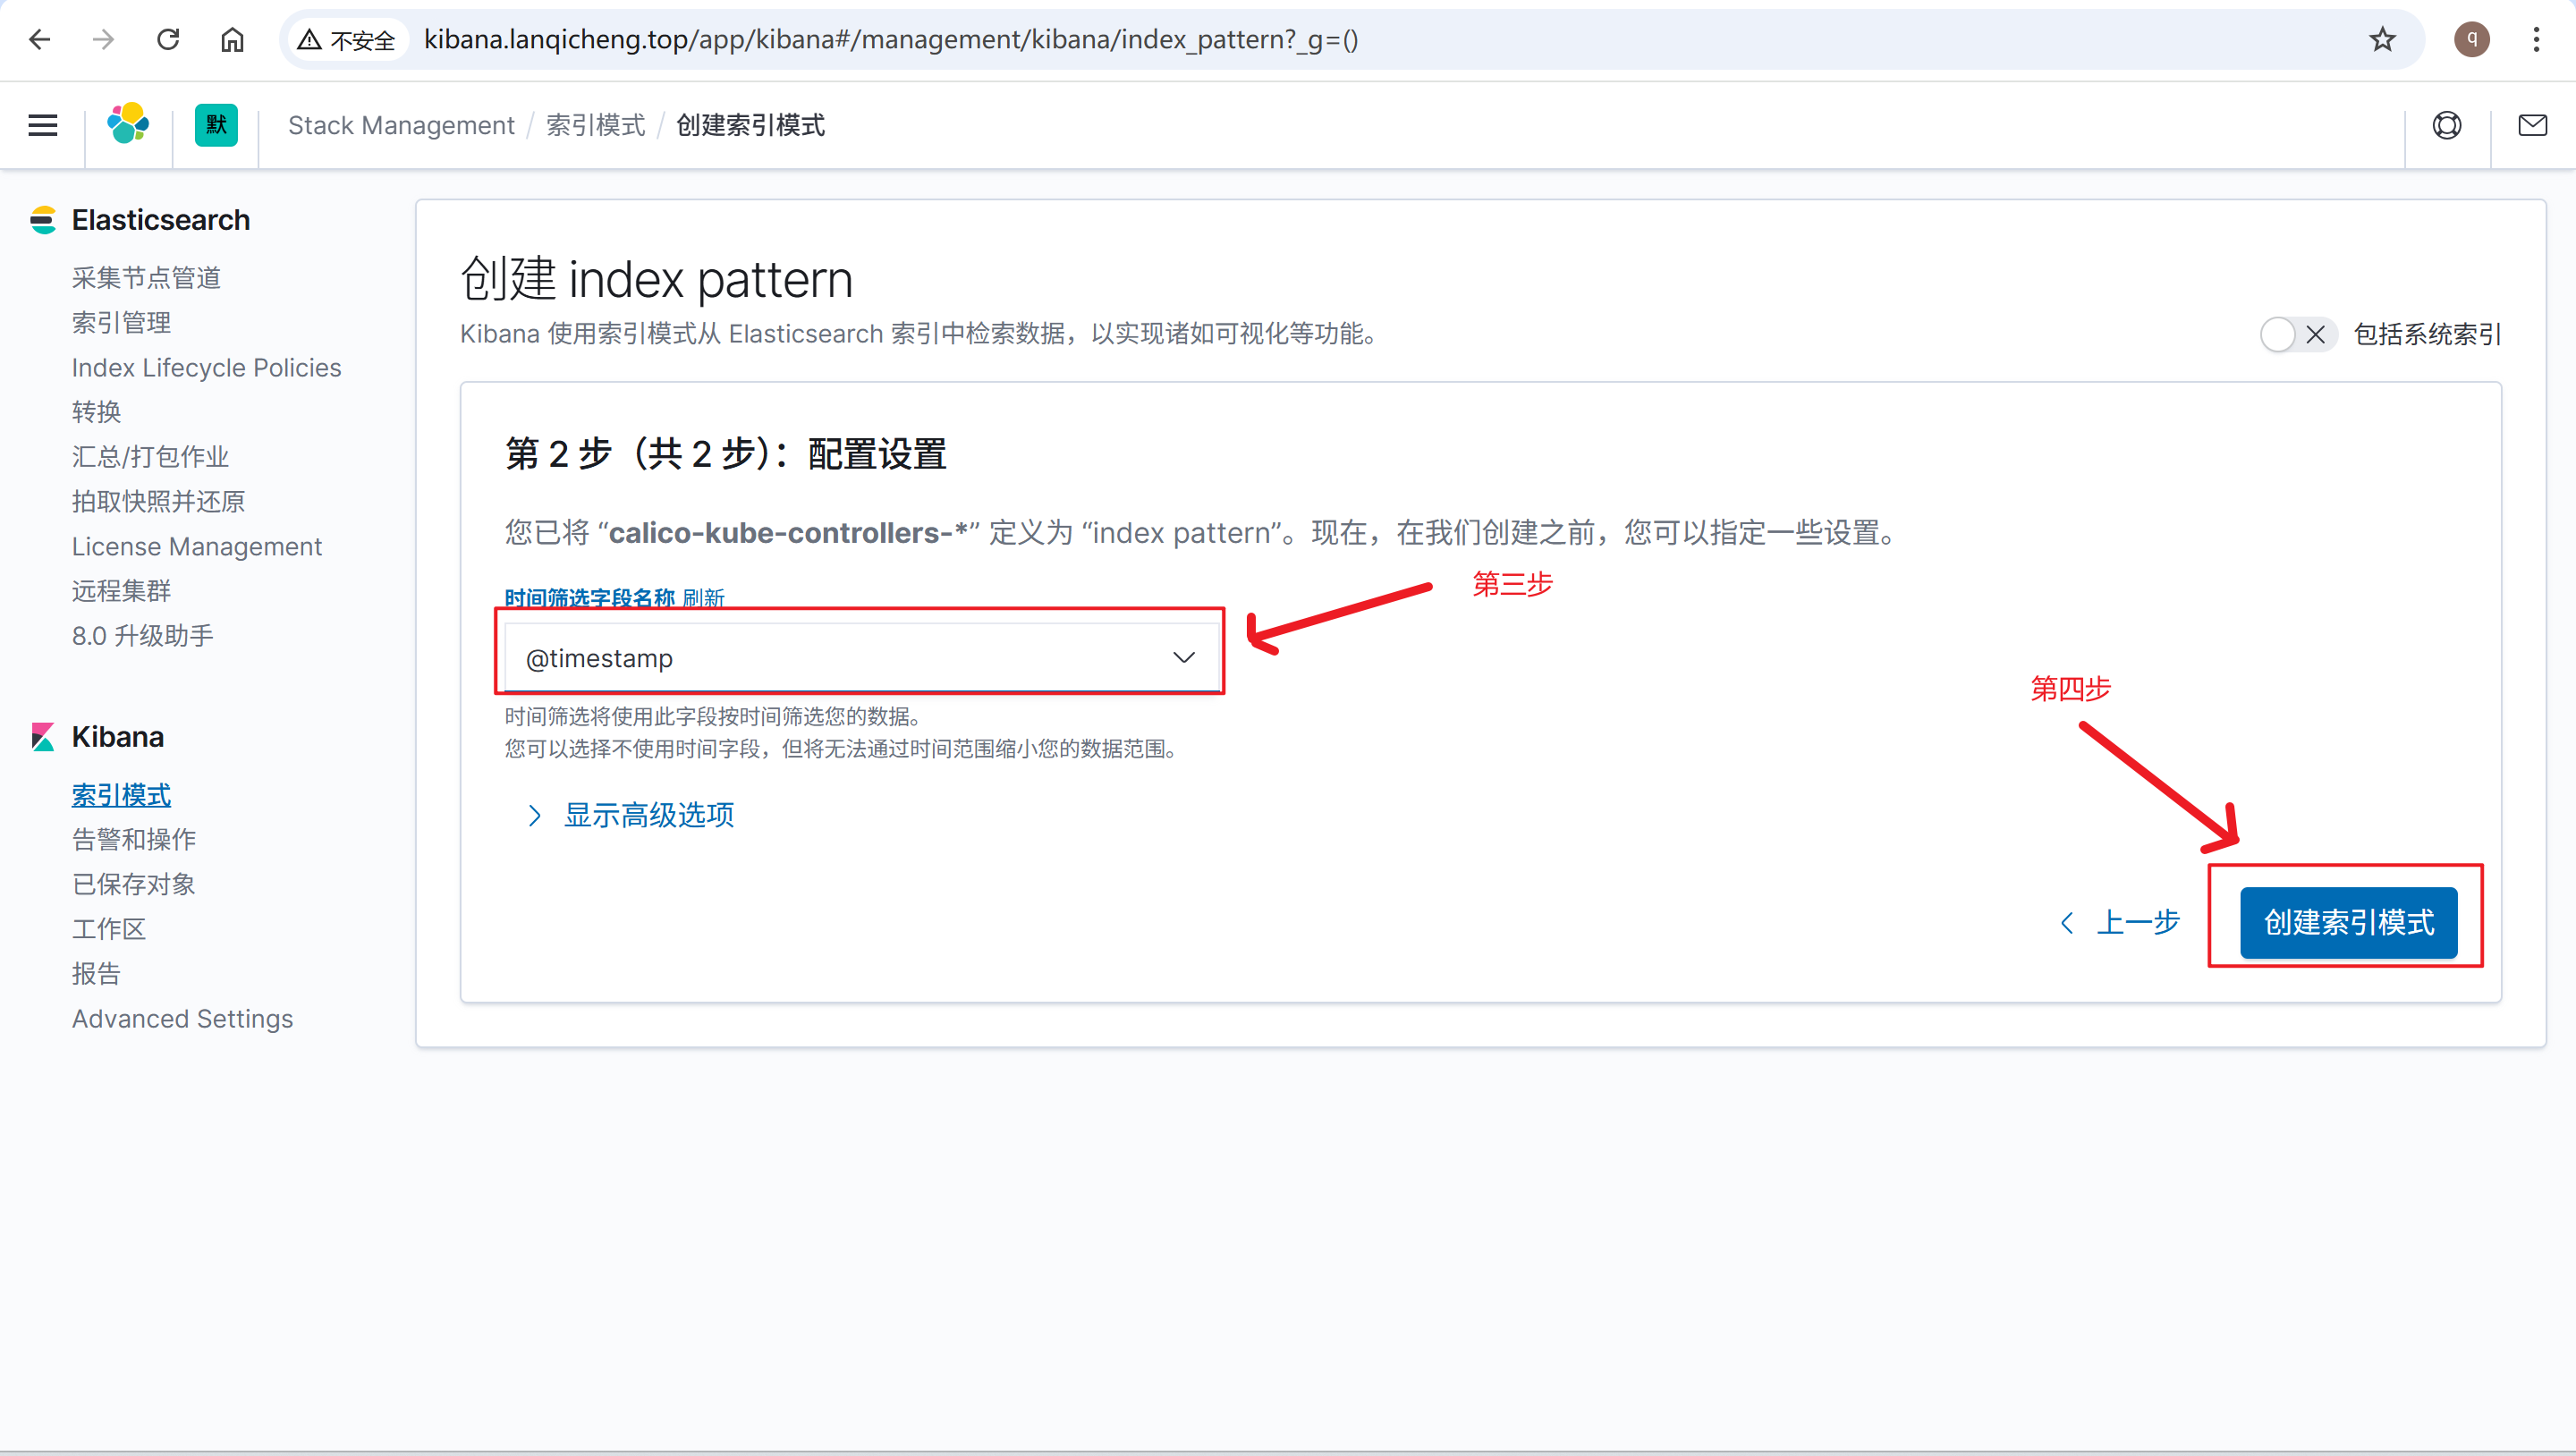Screen dimensions: 2576x1456
Task: Open the browser three-dot menu
Action: tap(2537, 40)
